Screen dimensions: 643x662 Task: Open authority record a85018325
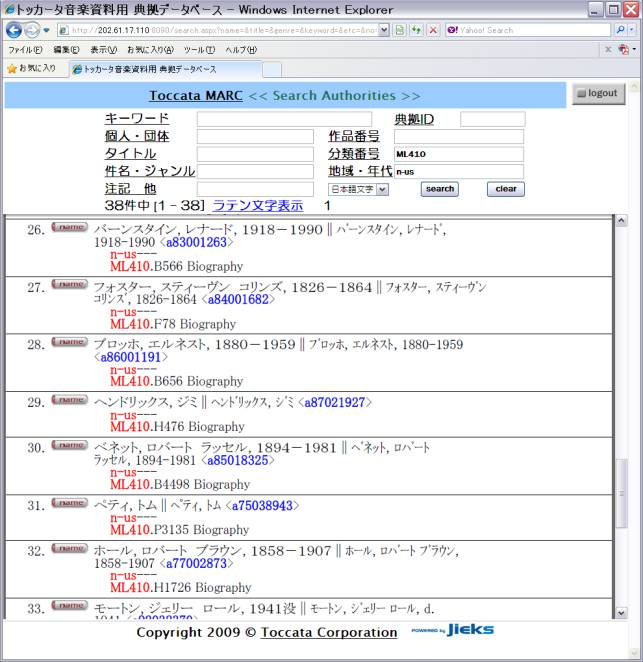[x=238, y=460]
